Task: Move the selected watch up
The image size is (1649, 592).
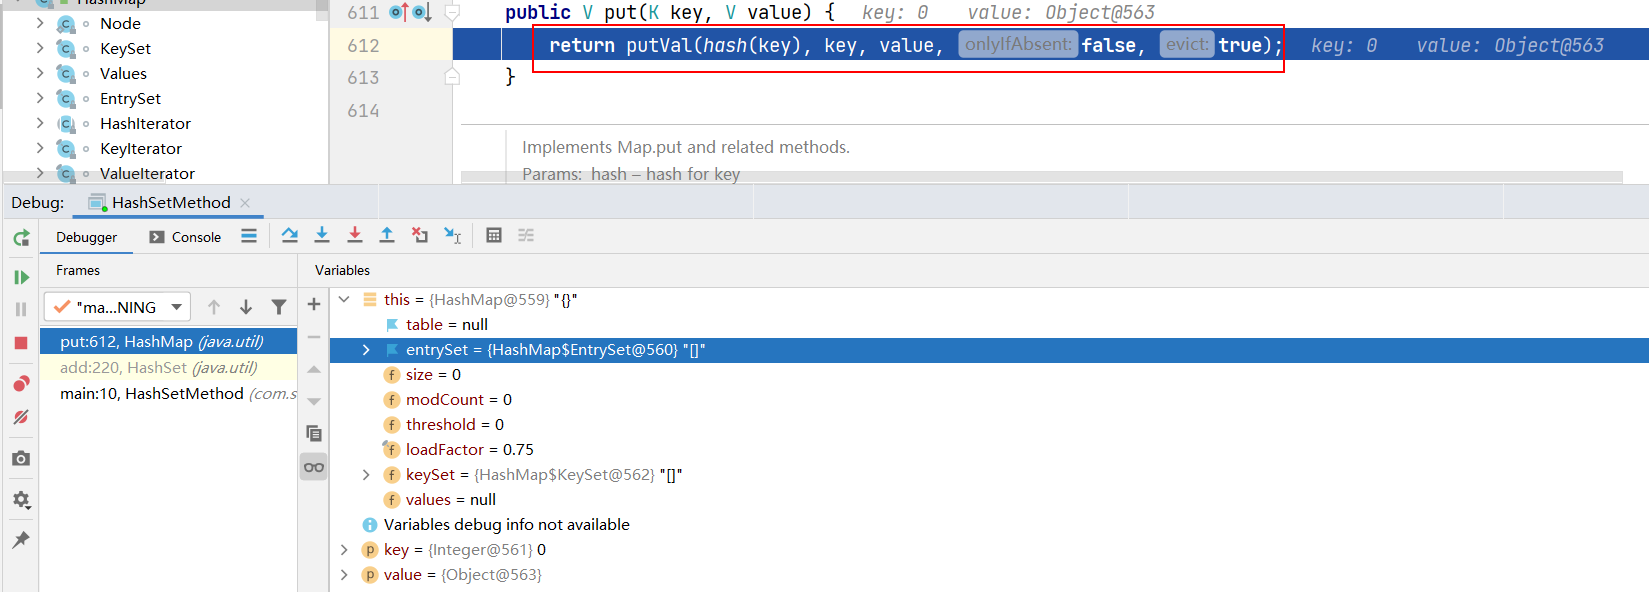Action: click(x=314, y=370)
